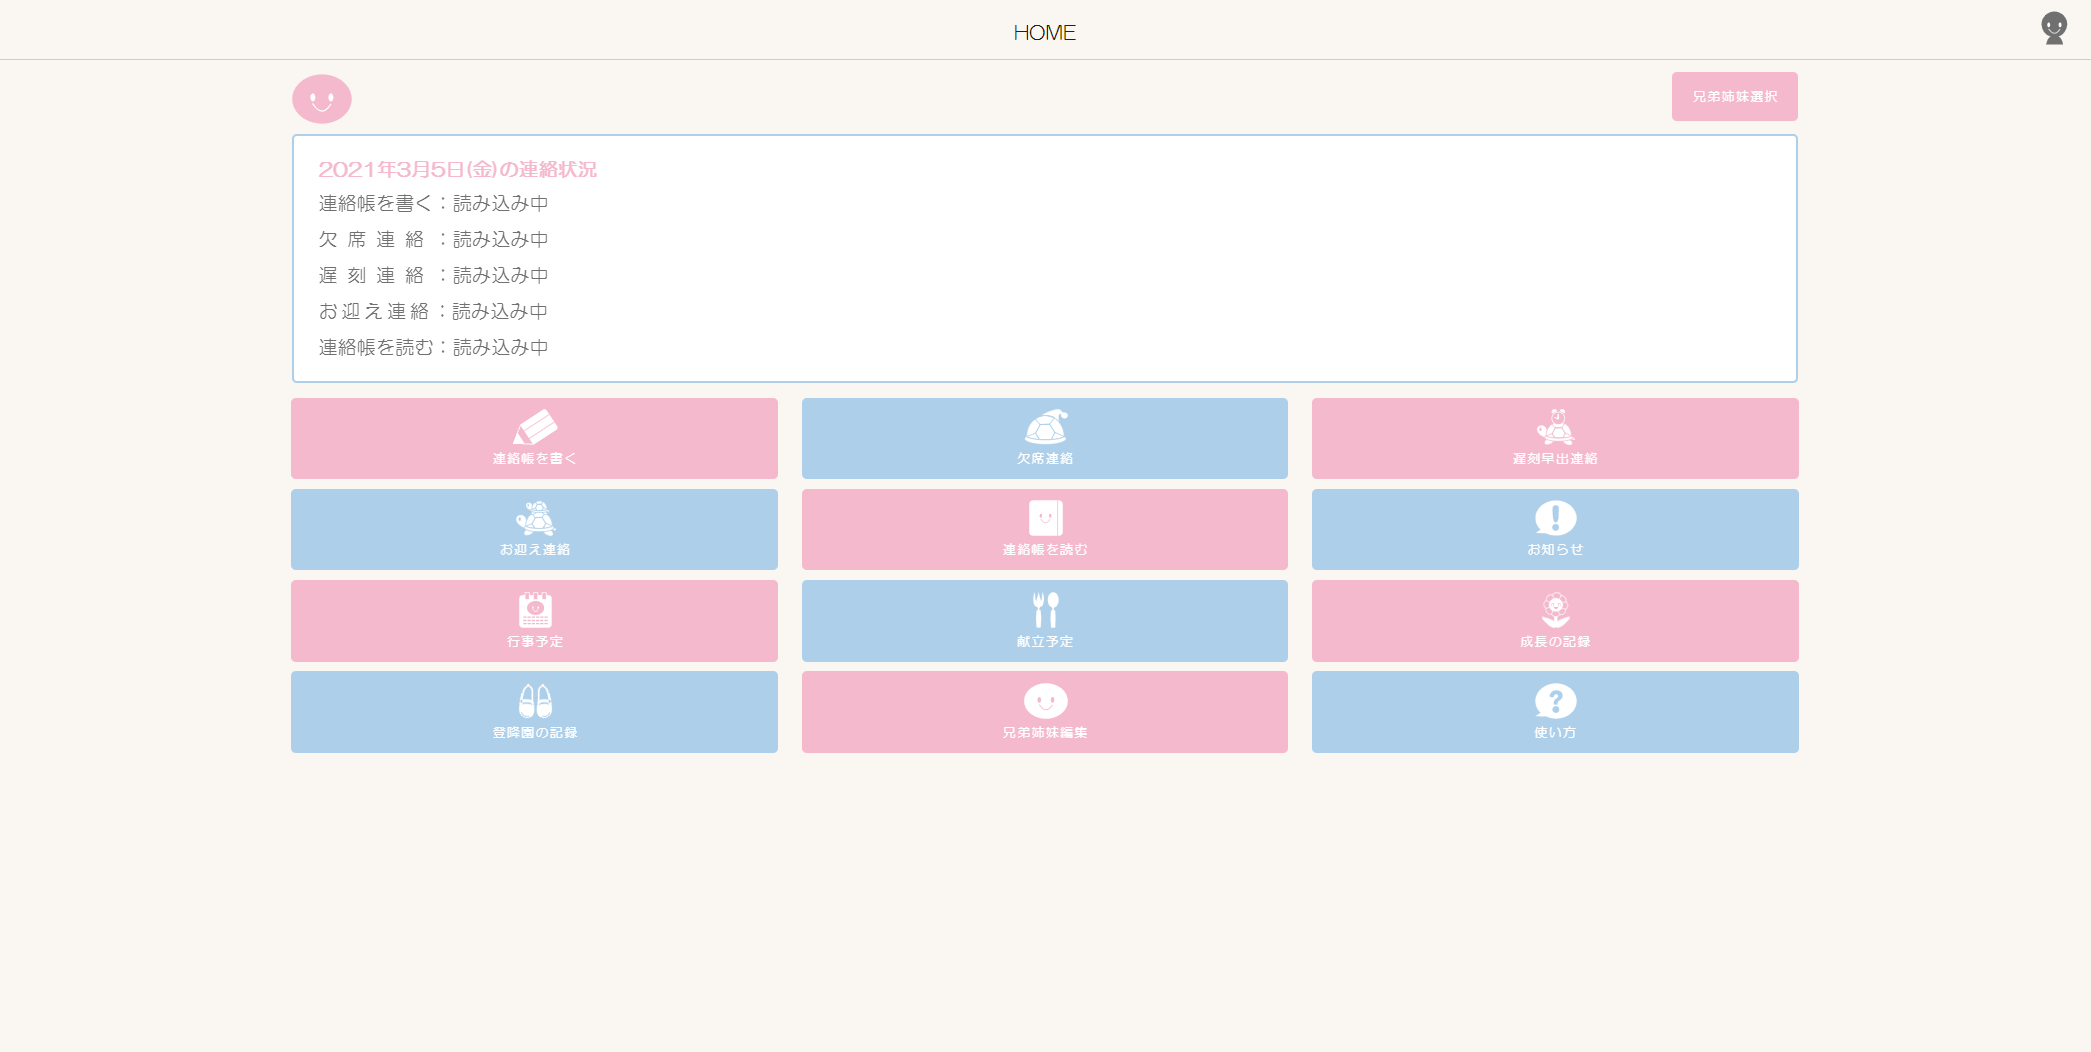Click the 連絡帳を読む status line in panel
Screen dimensions: 2091x1052
pos(433,348)
